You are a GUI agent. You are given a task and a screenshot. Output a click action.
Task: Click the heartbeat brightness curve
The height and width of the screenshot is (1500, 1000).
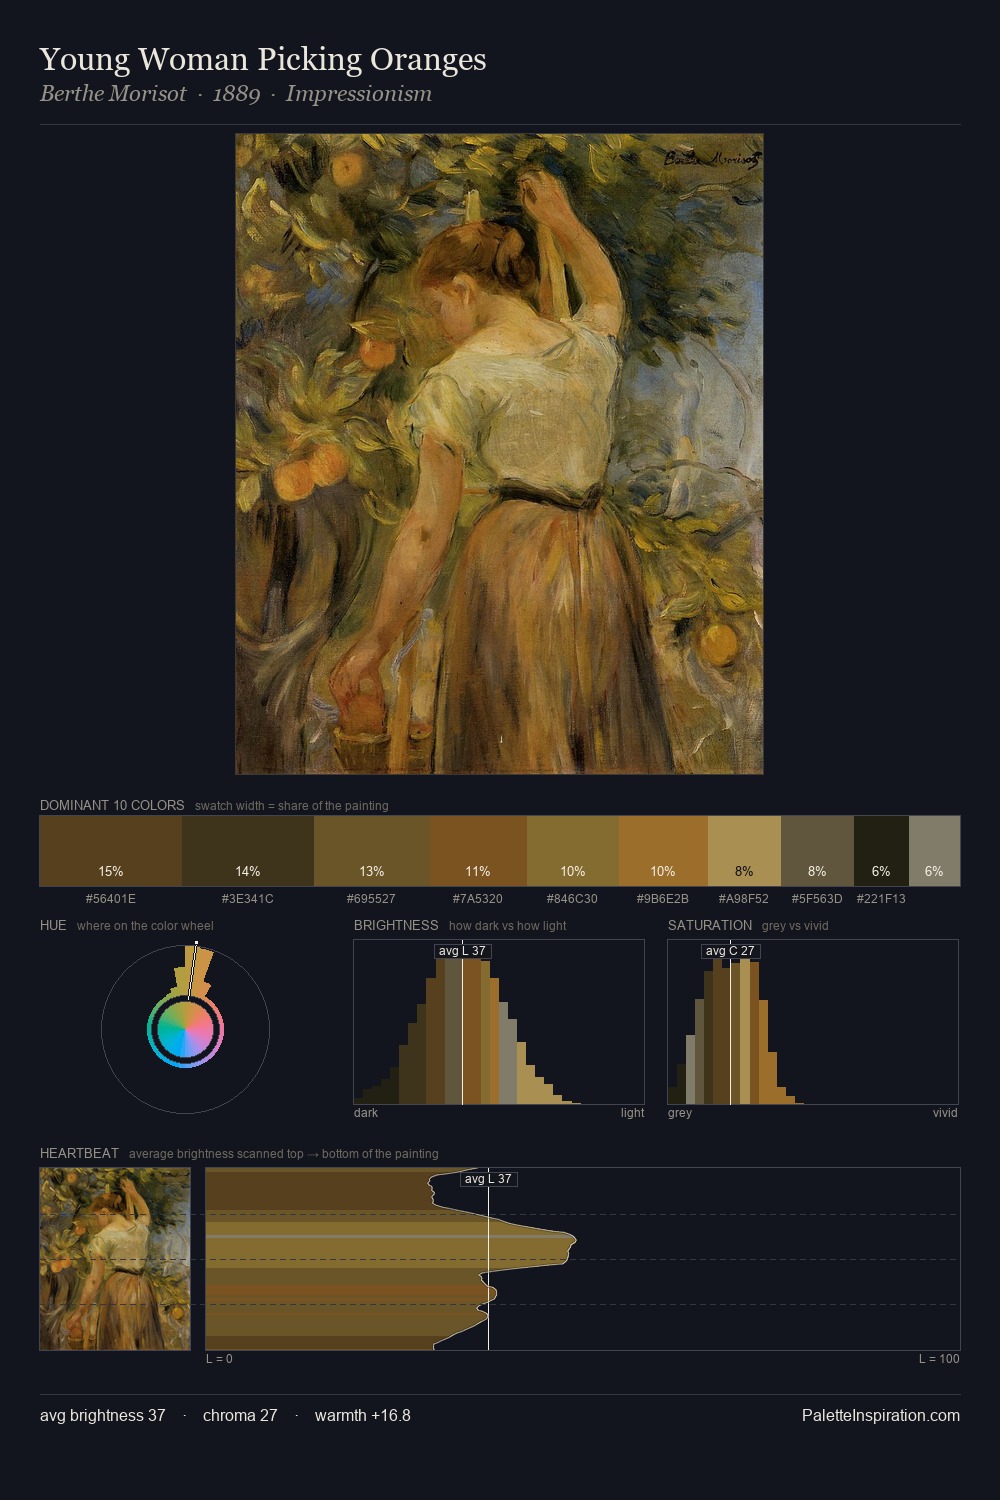[x=391, y=1259]
